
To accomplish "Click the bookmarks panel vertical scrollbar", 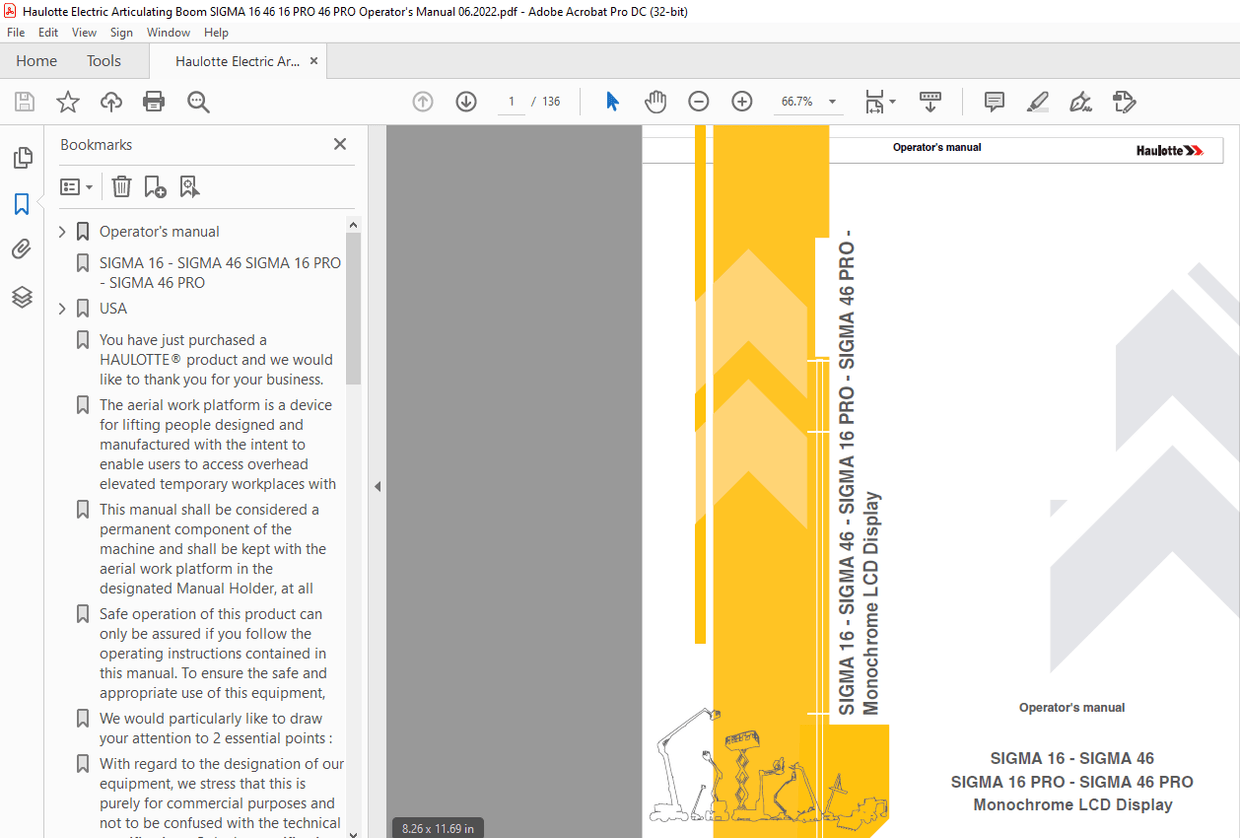I will [x=353, y=310].
